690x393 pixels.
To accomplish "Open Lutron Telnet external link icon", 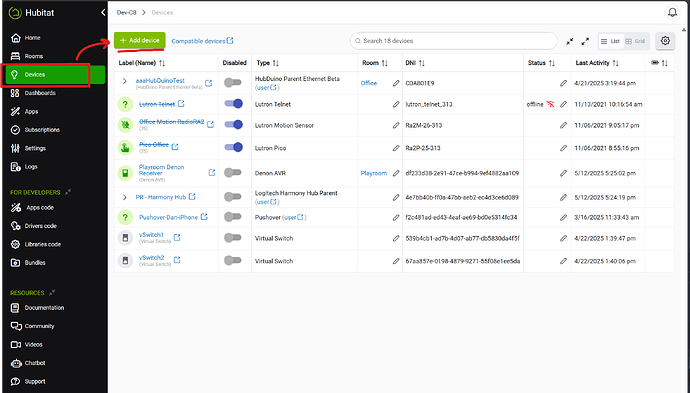I will [x=181, y=104].
